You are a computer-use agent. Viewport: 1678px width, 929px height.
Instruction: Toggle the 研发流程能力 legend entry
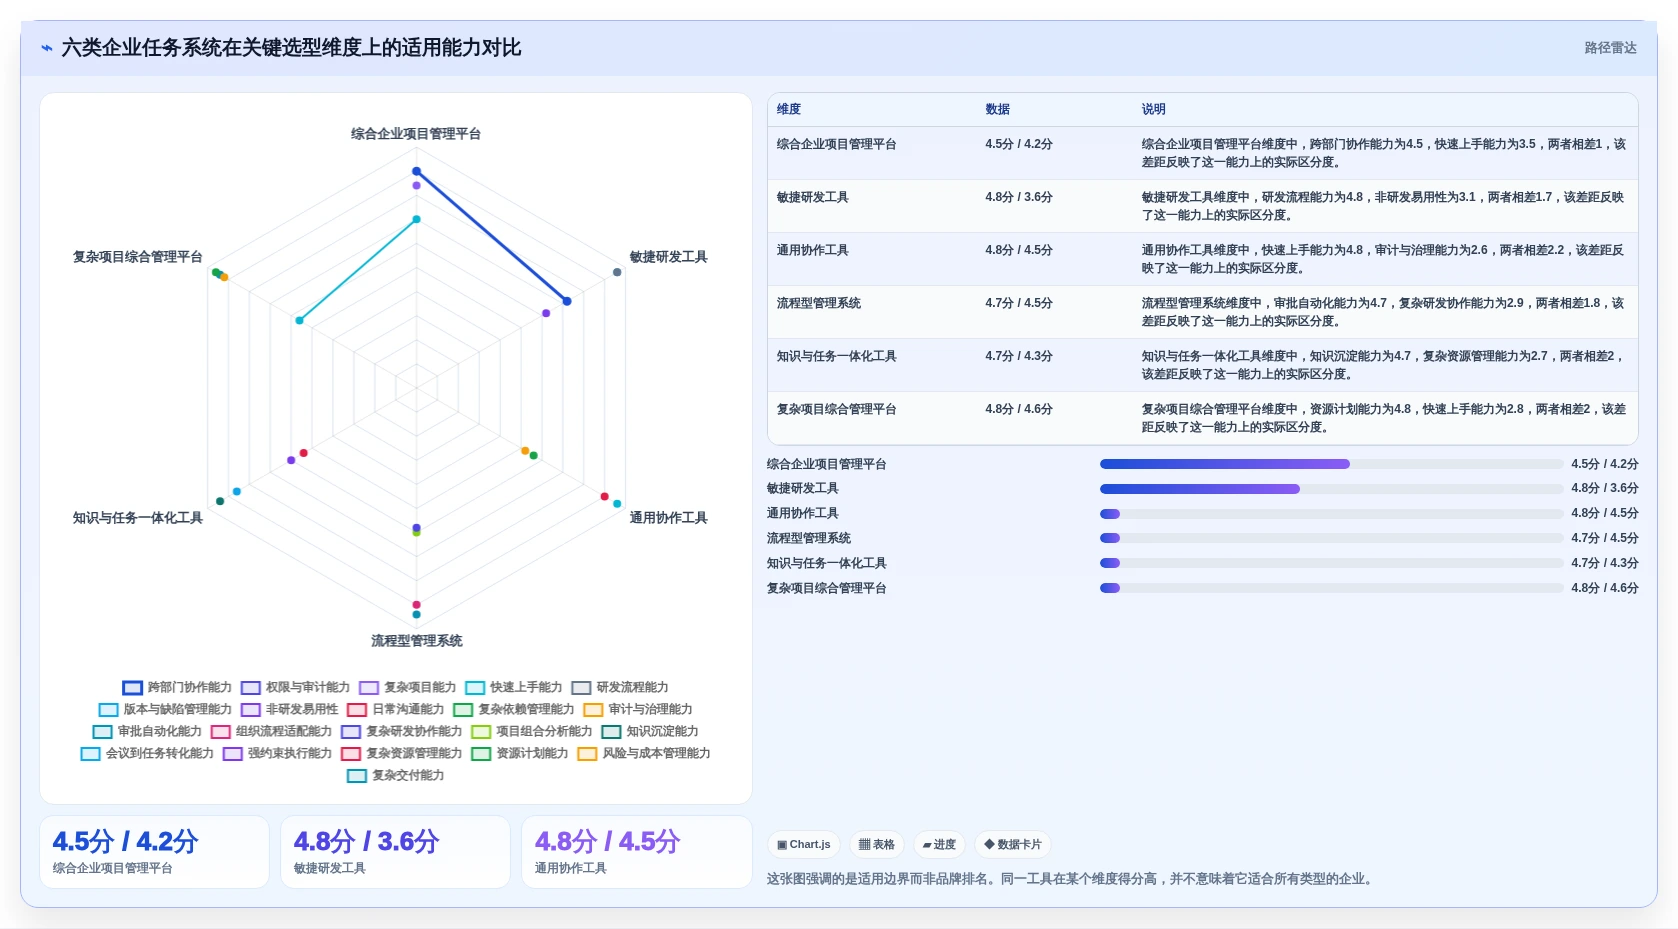click(x=620, y=688)
